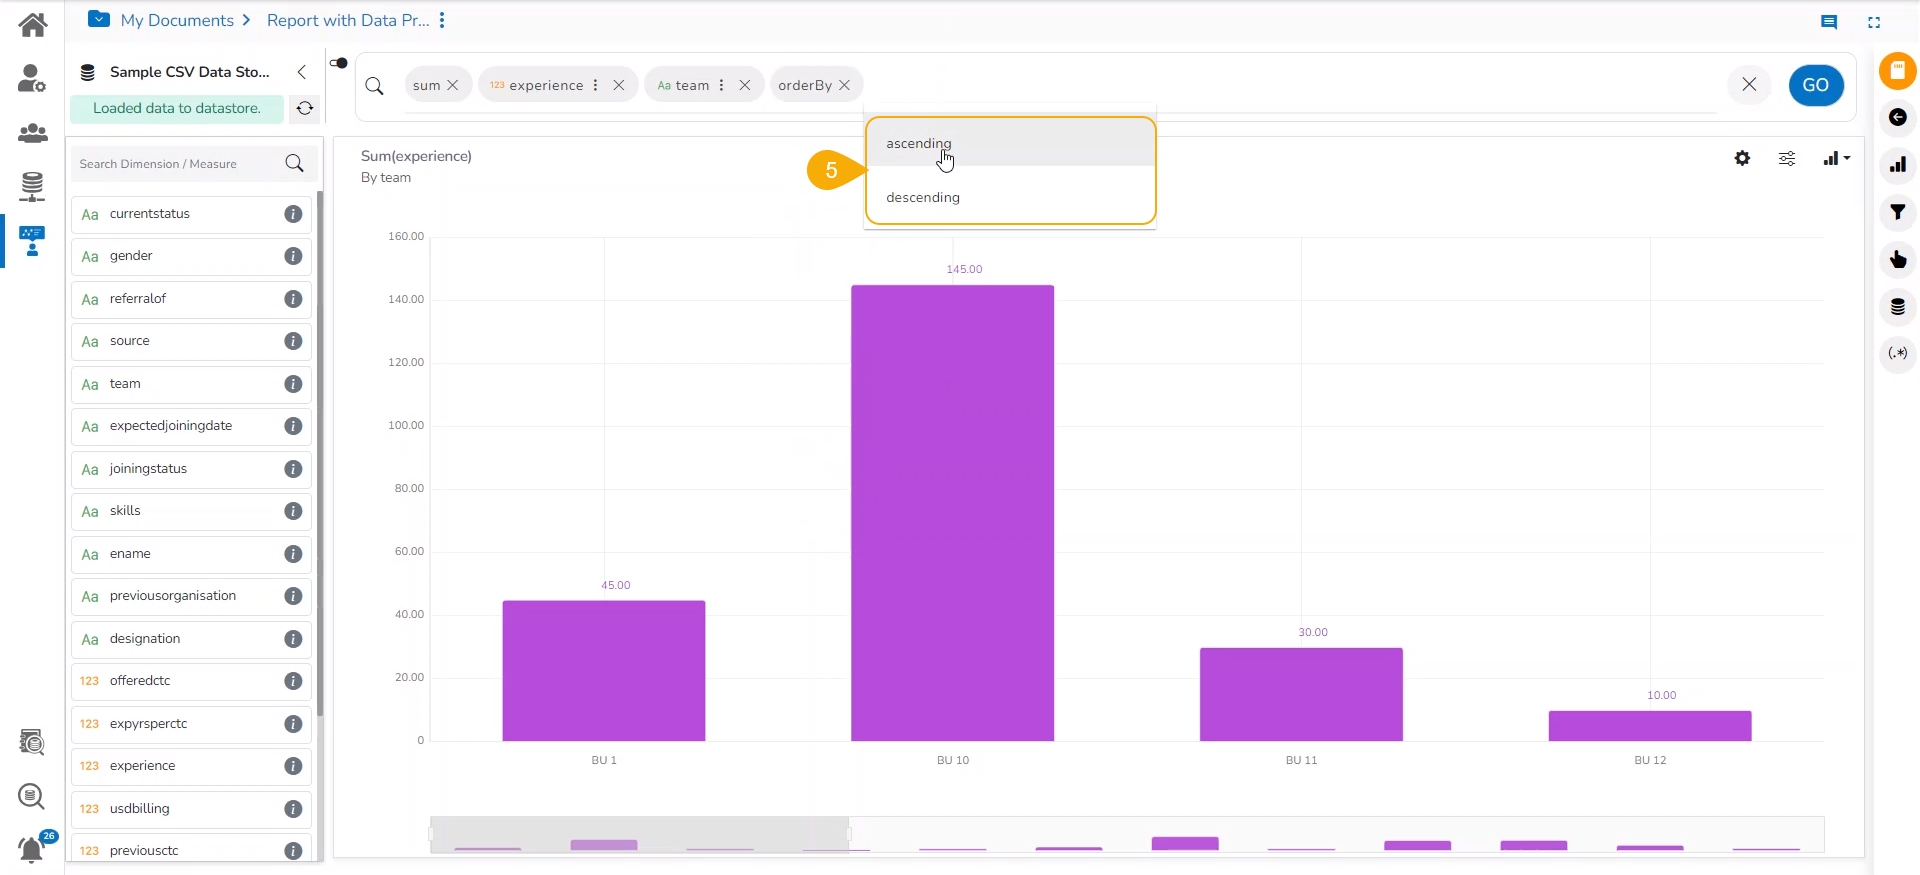Select the pointing hand icon in right sidebar
Image resolution: width=1920 pixels, height=875 pixels.
click(1897, 260)
